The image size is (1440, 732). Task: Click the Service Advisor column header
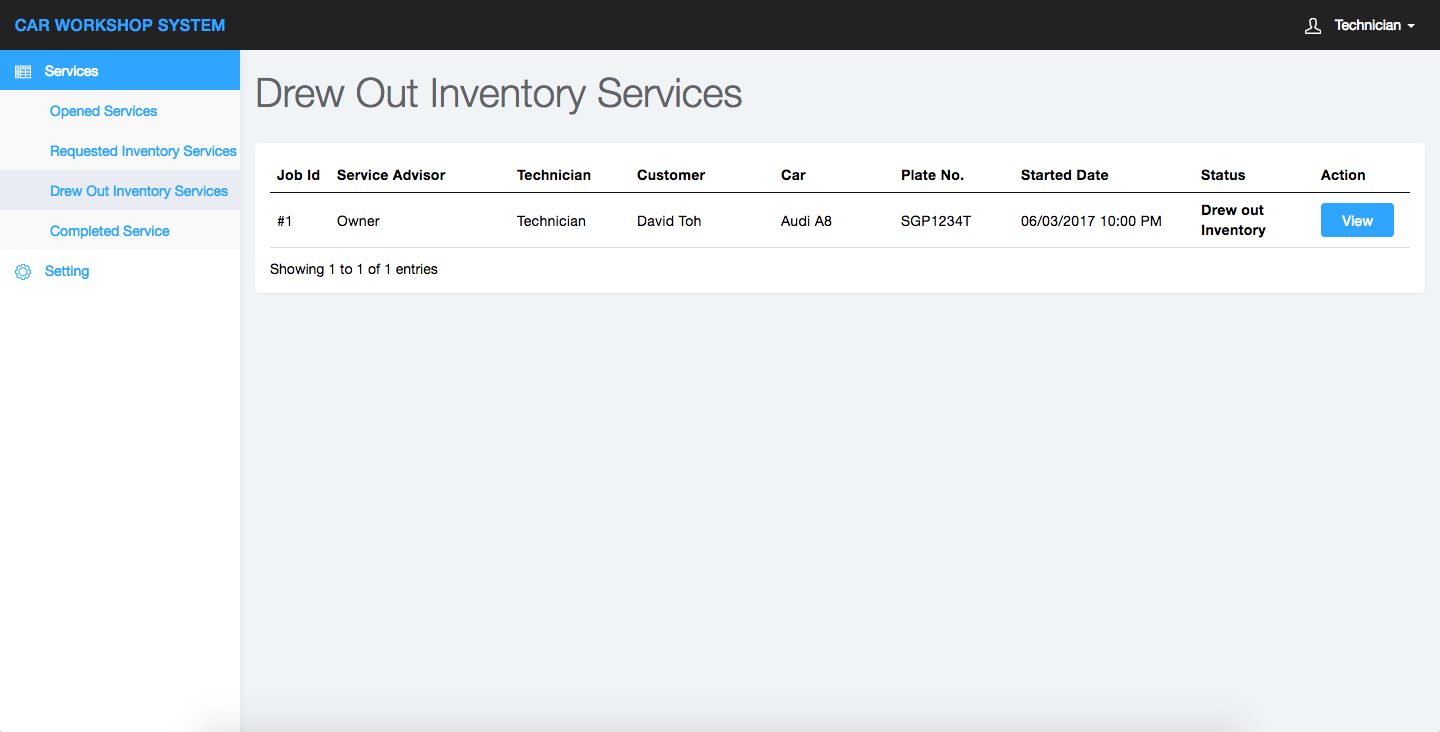tap(391, 175)
